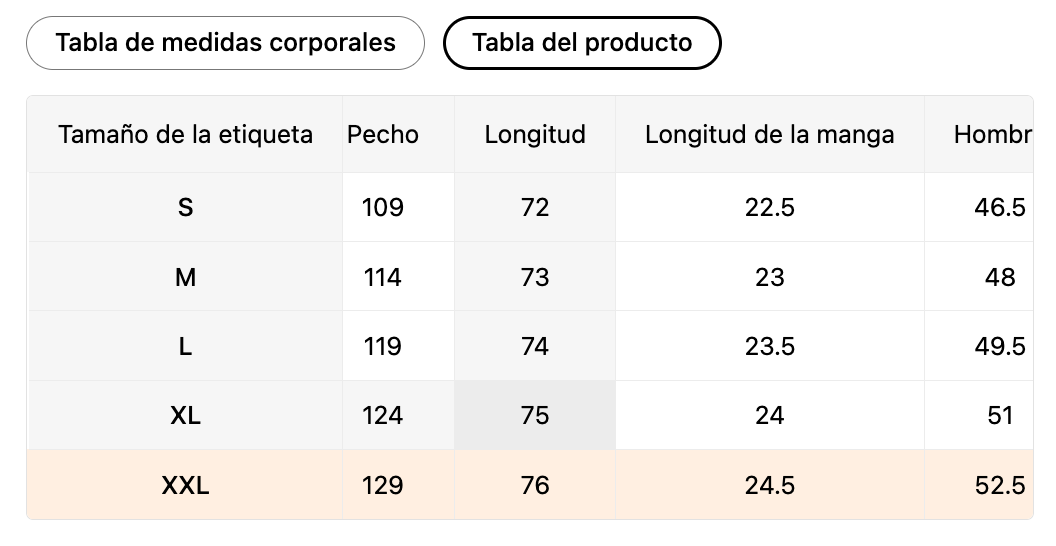Click the partially visible Hombro column header
Screen dimensions: 1056x546
click(x=991, y=134)
